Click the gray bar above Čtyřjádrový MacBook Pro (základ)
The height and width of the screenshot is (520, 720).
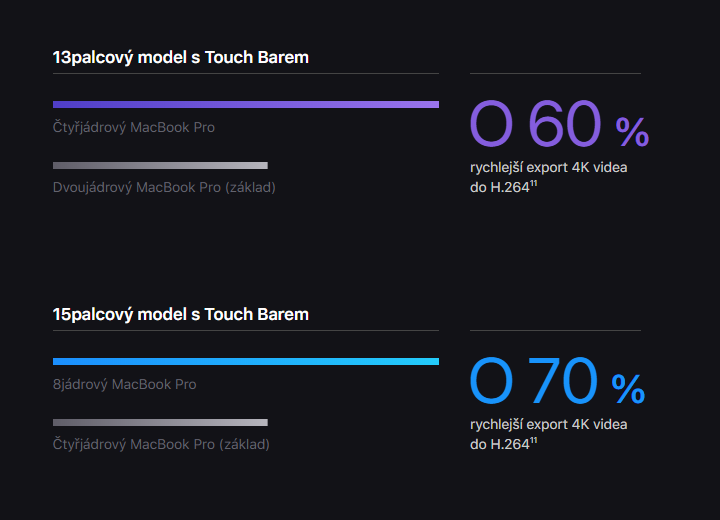[160, 423]
